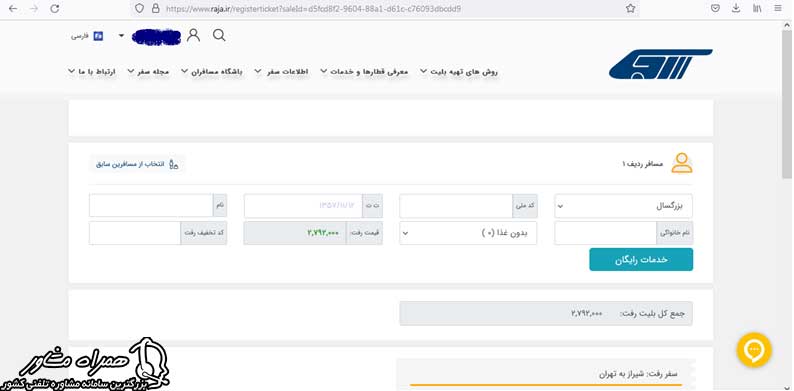Open the باشگاه مسافران menu
The width and height of the screenshot is (794, 391).
pos(212,72)
